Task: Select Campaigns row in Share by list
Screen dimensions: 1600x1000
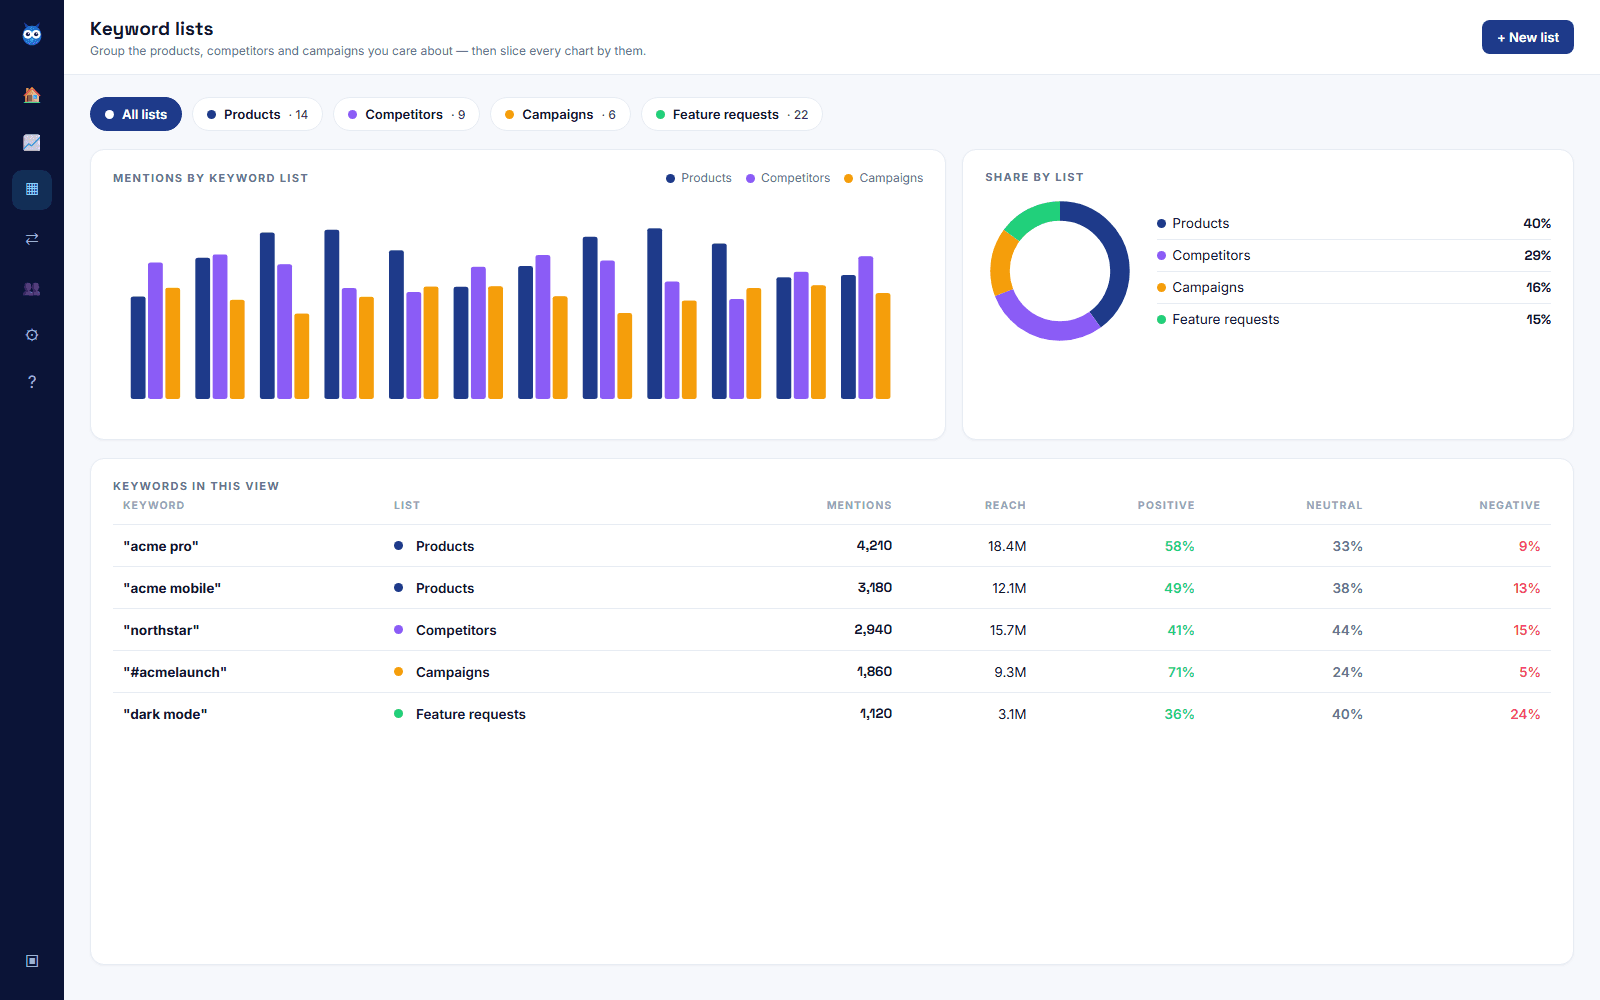Action: [1354, 287]
